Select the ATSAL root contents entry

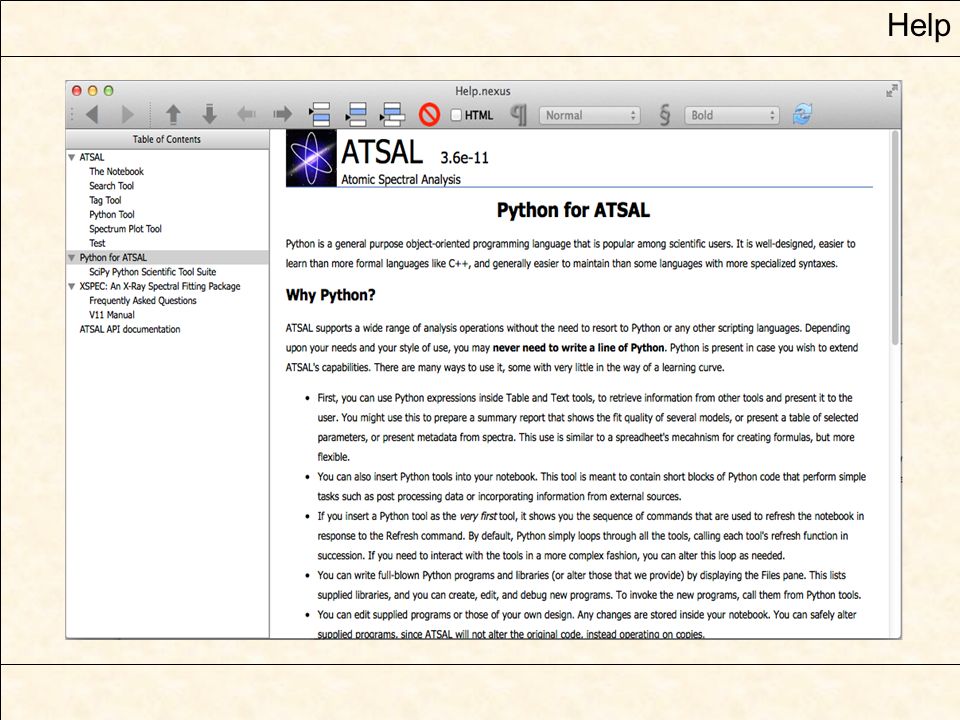92,157
